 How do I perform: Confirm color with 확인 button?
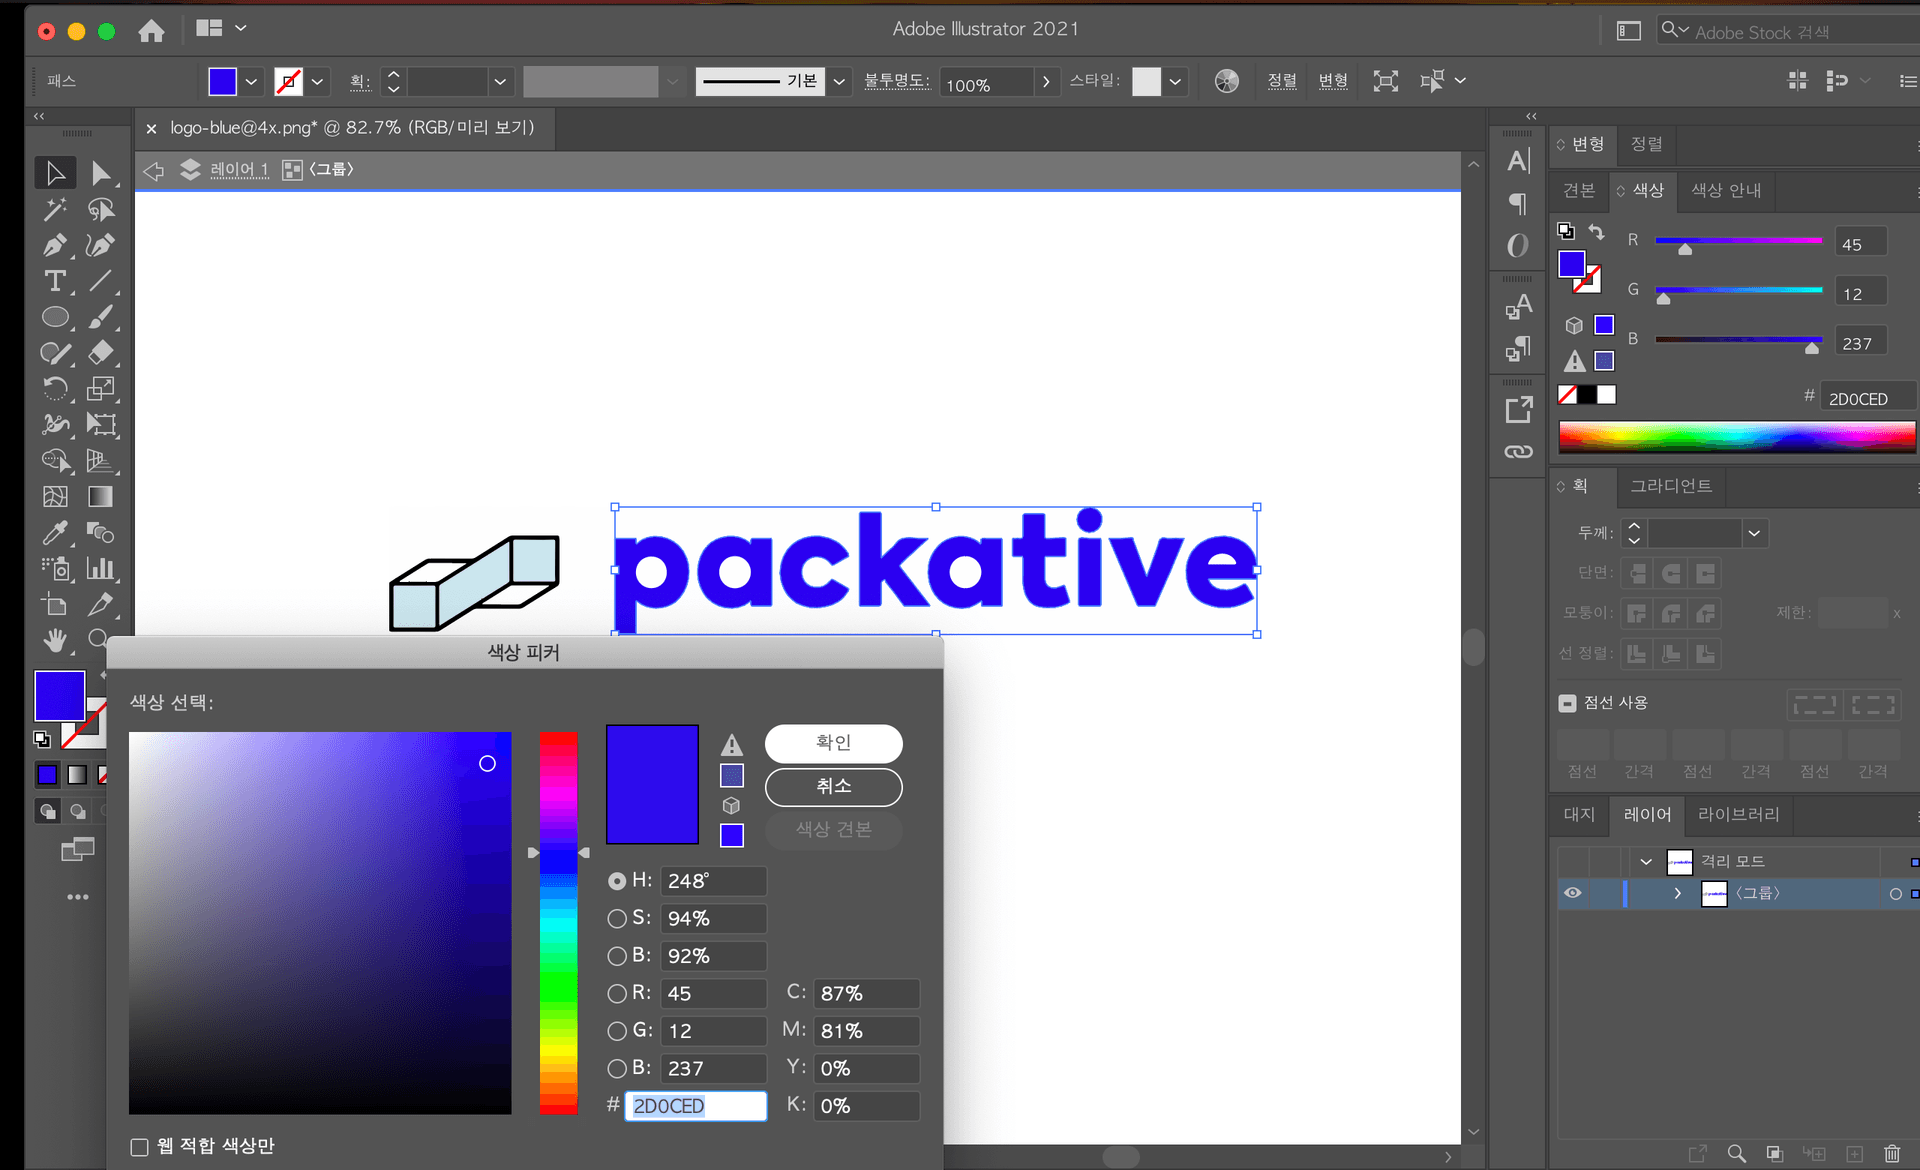[x=833, y=743]
